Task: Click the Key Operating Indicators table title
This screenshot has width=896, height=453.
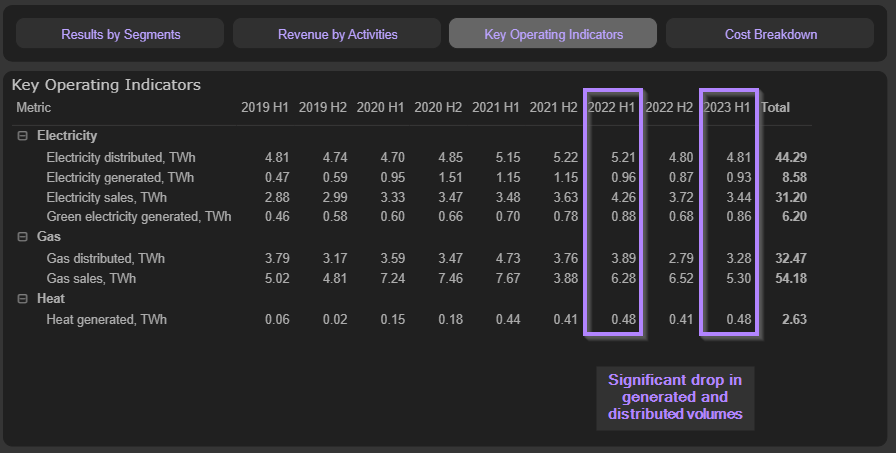Action: (x=106, y=85)
